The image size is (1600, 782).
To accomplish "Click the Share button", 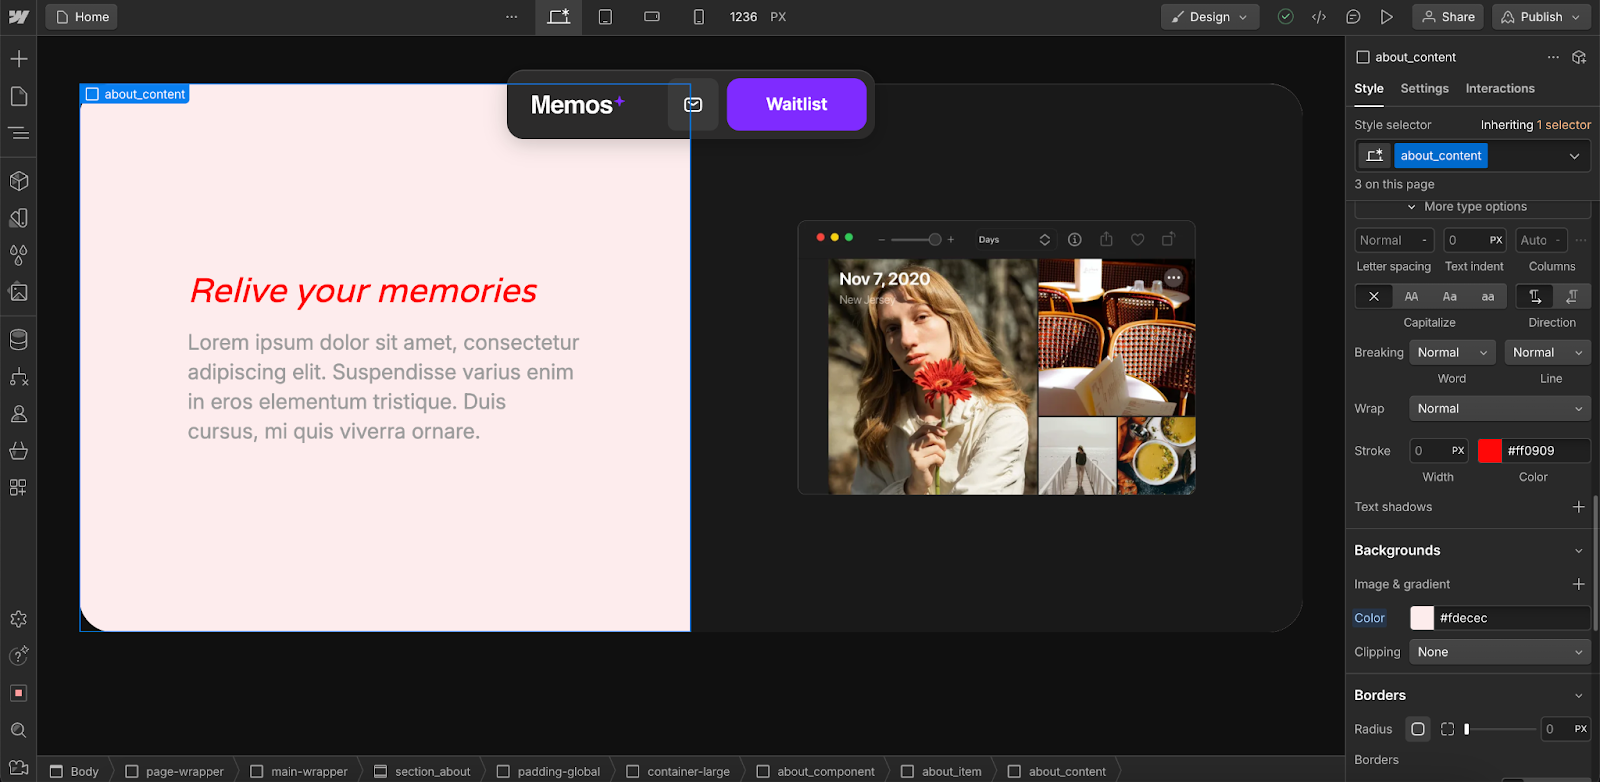I will [1448, 17].
